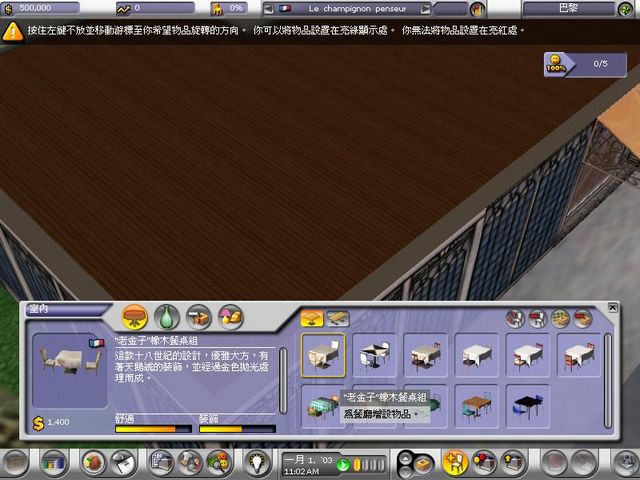Click the 裝飾 decoration rating bar
This screenshot has height=480, width=640.
click(x=237, y=429)
